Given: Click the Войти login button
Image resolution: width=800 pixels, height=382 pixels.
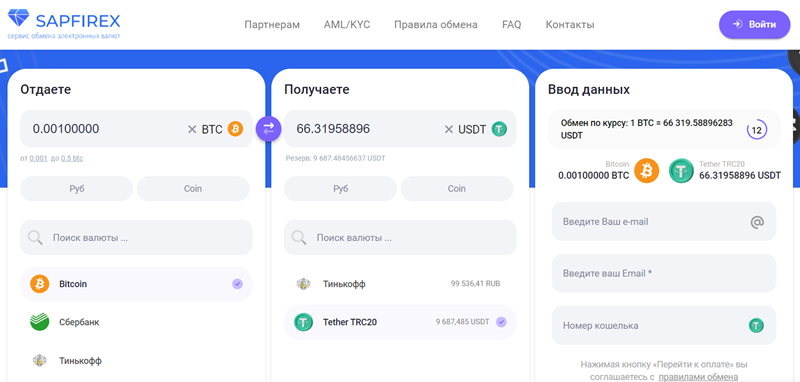Looking at the screenshot, I should (x=755, y=24).
